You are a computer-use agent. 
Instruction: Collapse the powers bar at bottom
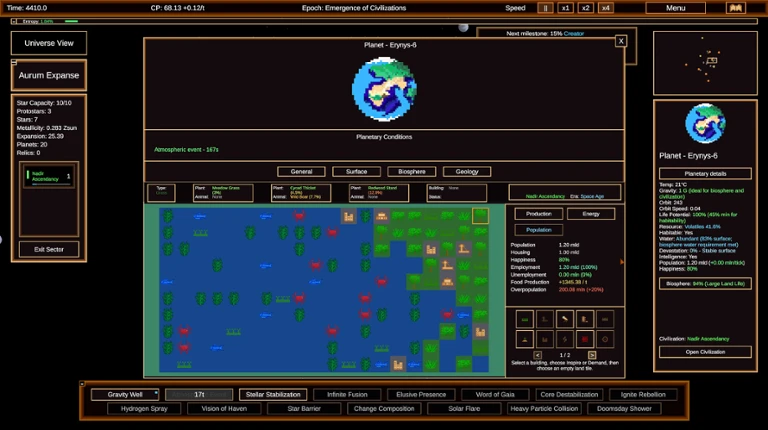(x=82, y=384)
